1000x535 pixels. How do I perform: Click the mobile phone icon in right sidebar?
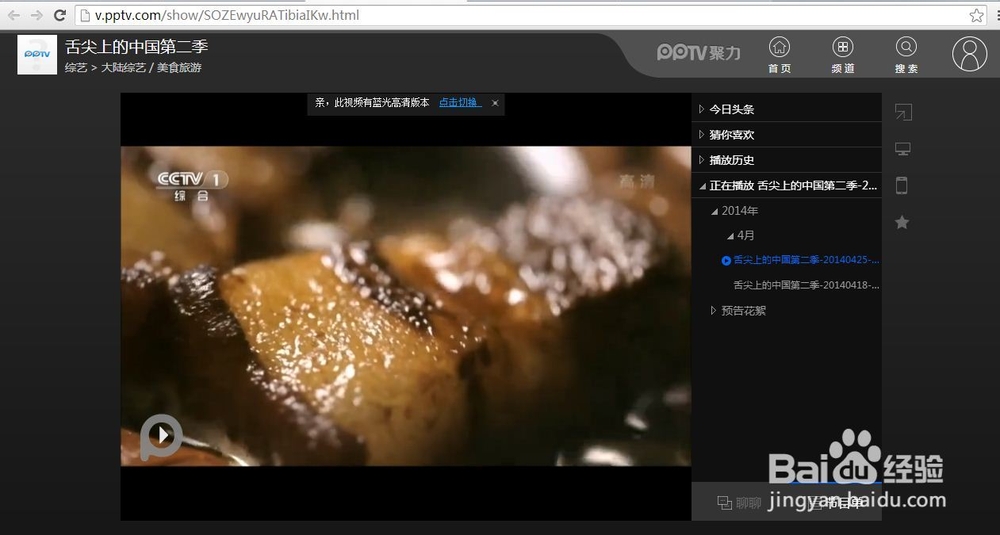[x=902, y=186]
